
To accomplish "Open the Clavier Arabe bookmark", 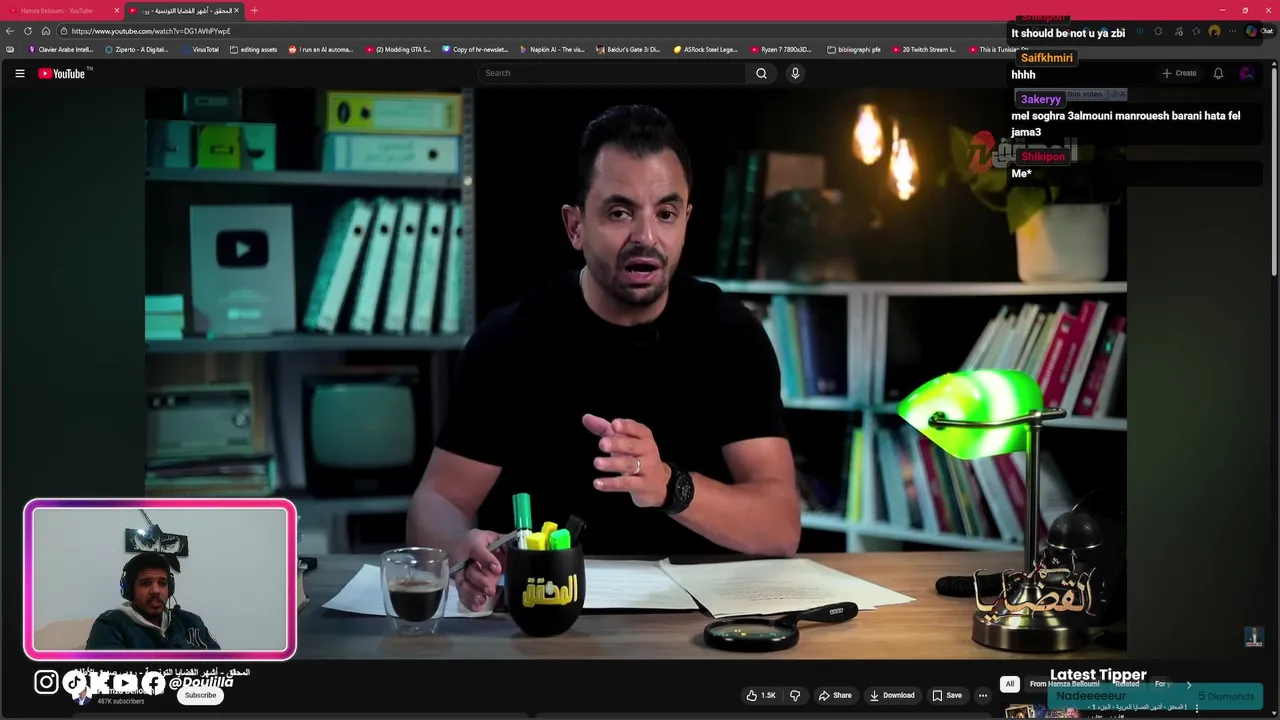I will click(x=61, y=49).
